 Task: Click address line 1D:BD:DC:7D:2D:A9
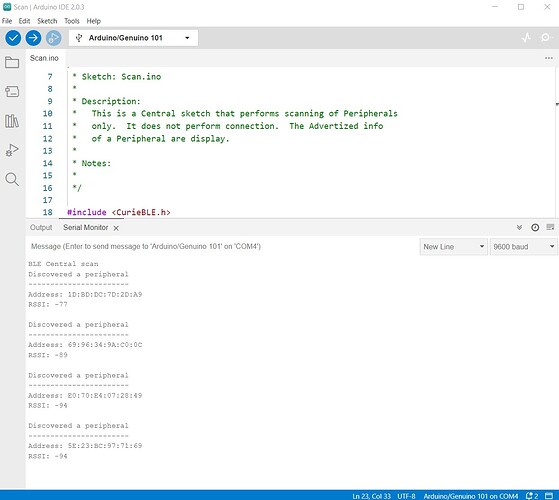tap(85, 294)
